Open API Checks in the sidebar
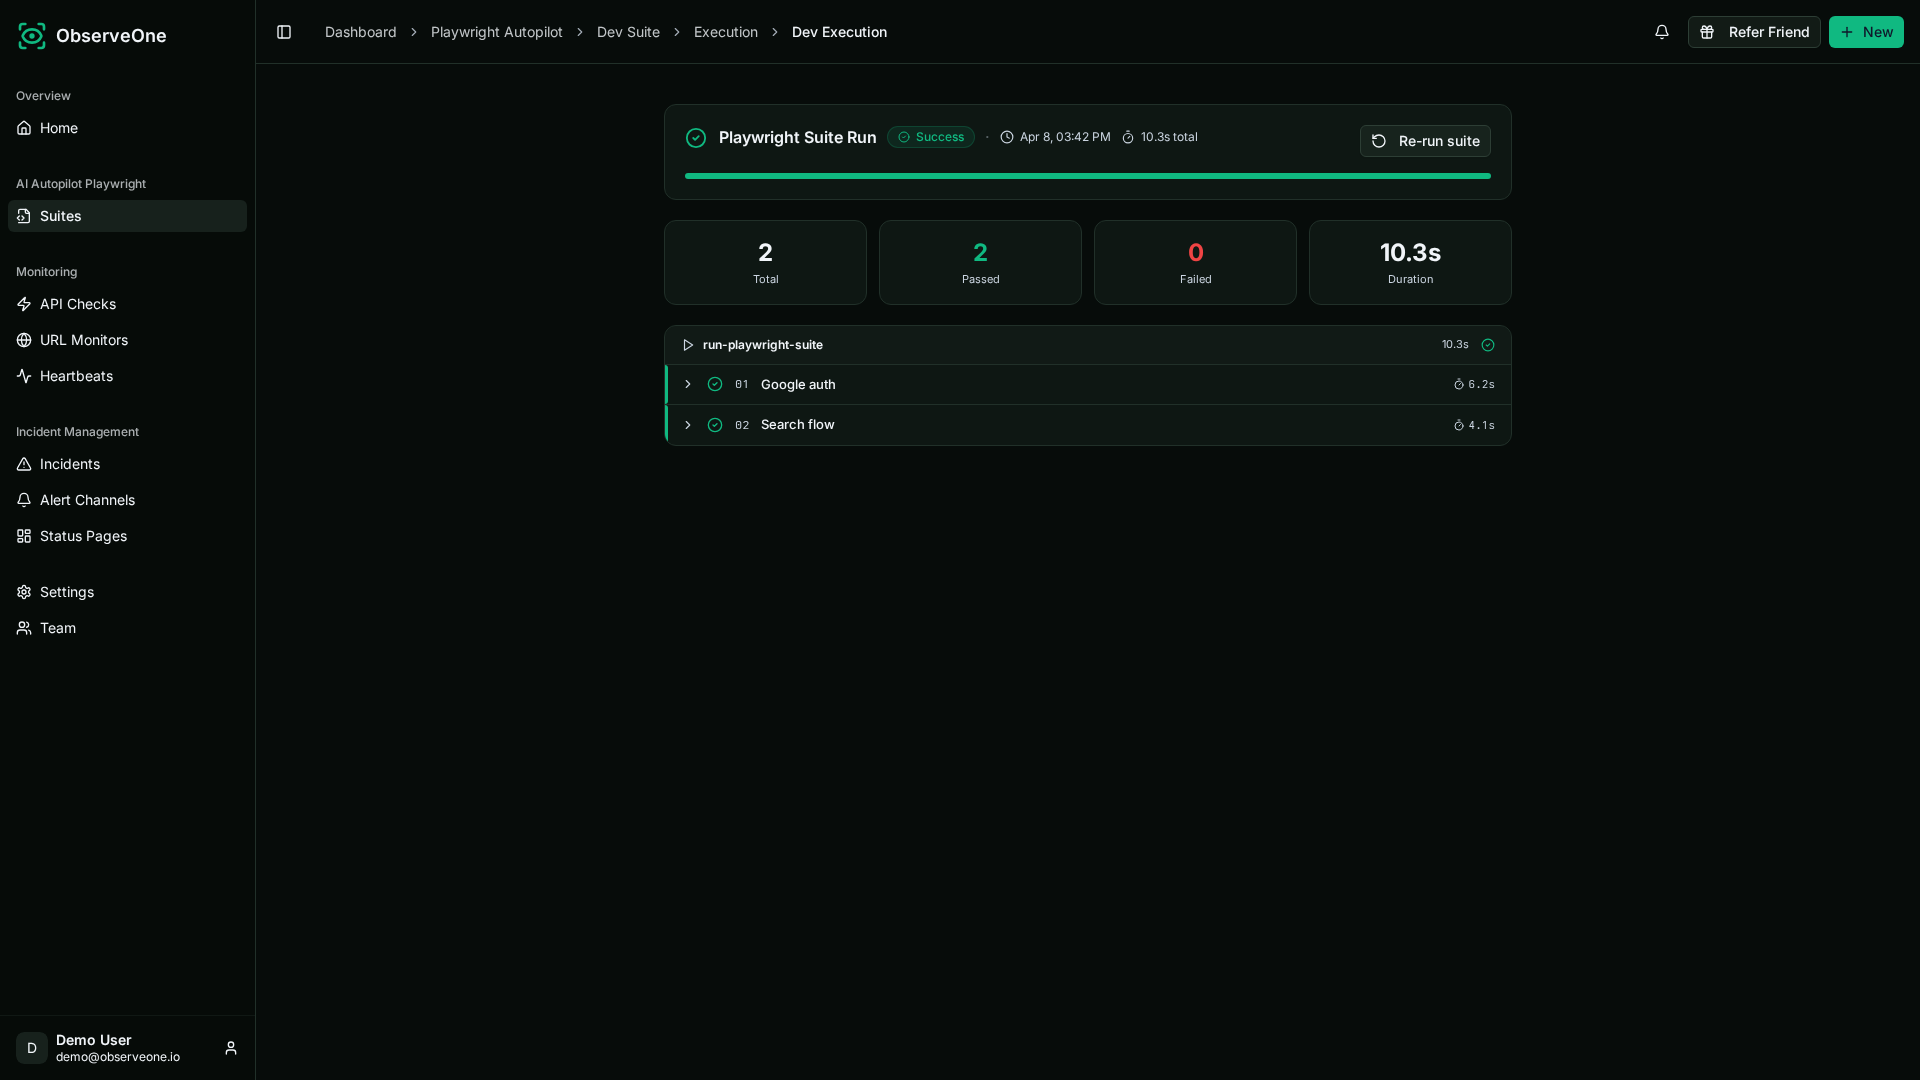 click(x=127, y=304)
